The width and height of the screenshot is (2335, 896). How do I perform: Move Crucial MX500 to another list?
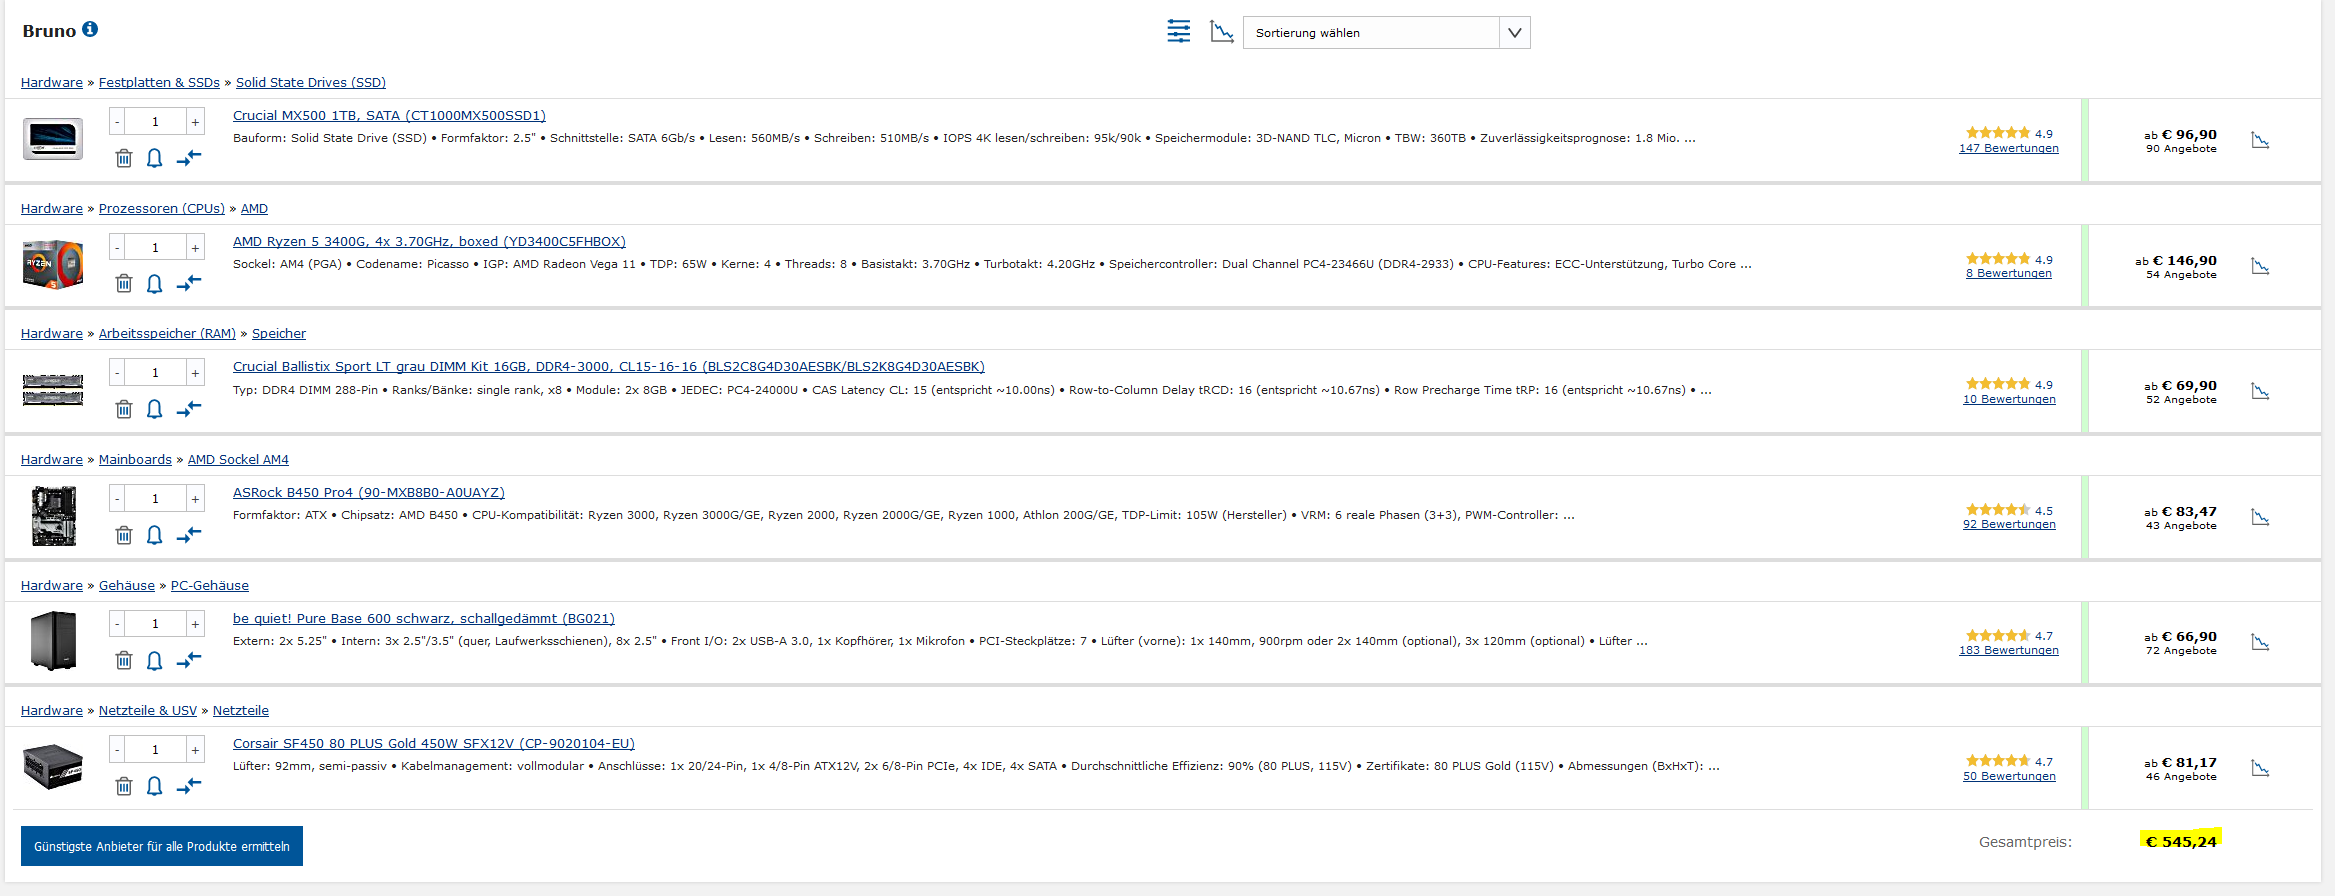coord(189,158)
